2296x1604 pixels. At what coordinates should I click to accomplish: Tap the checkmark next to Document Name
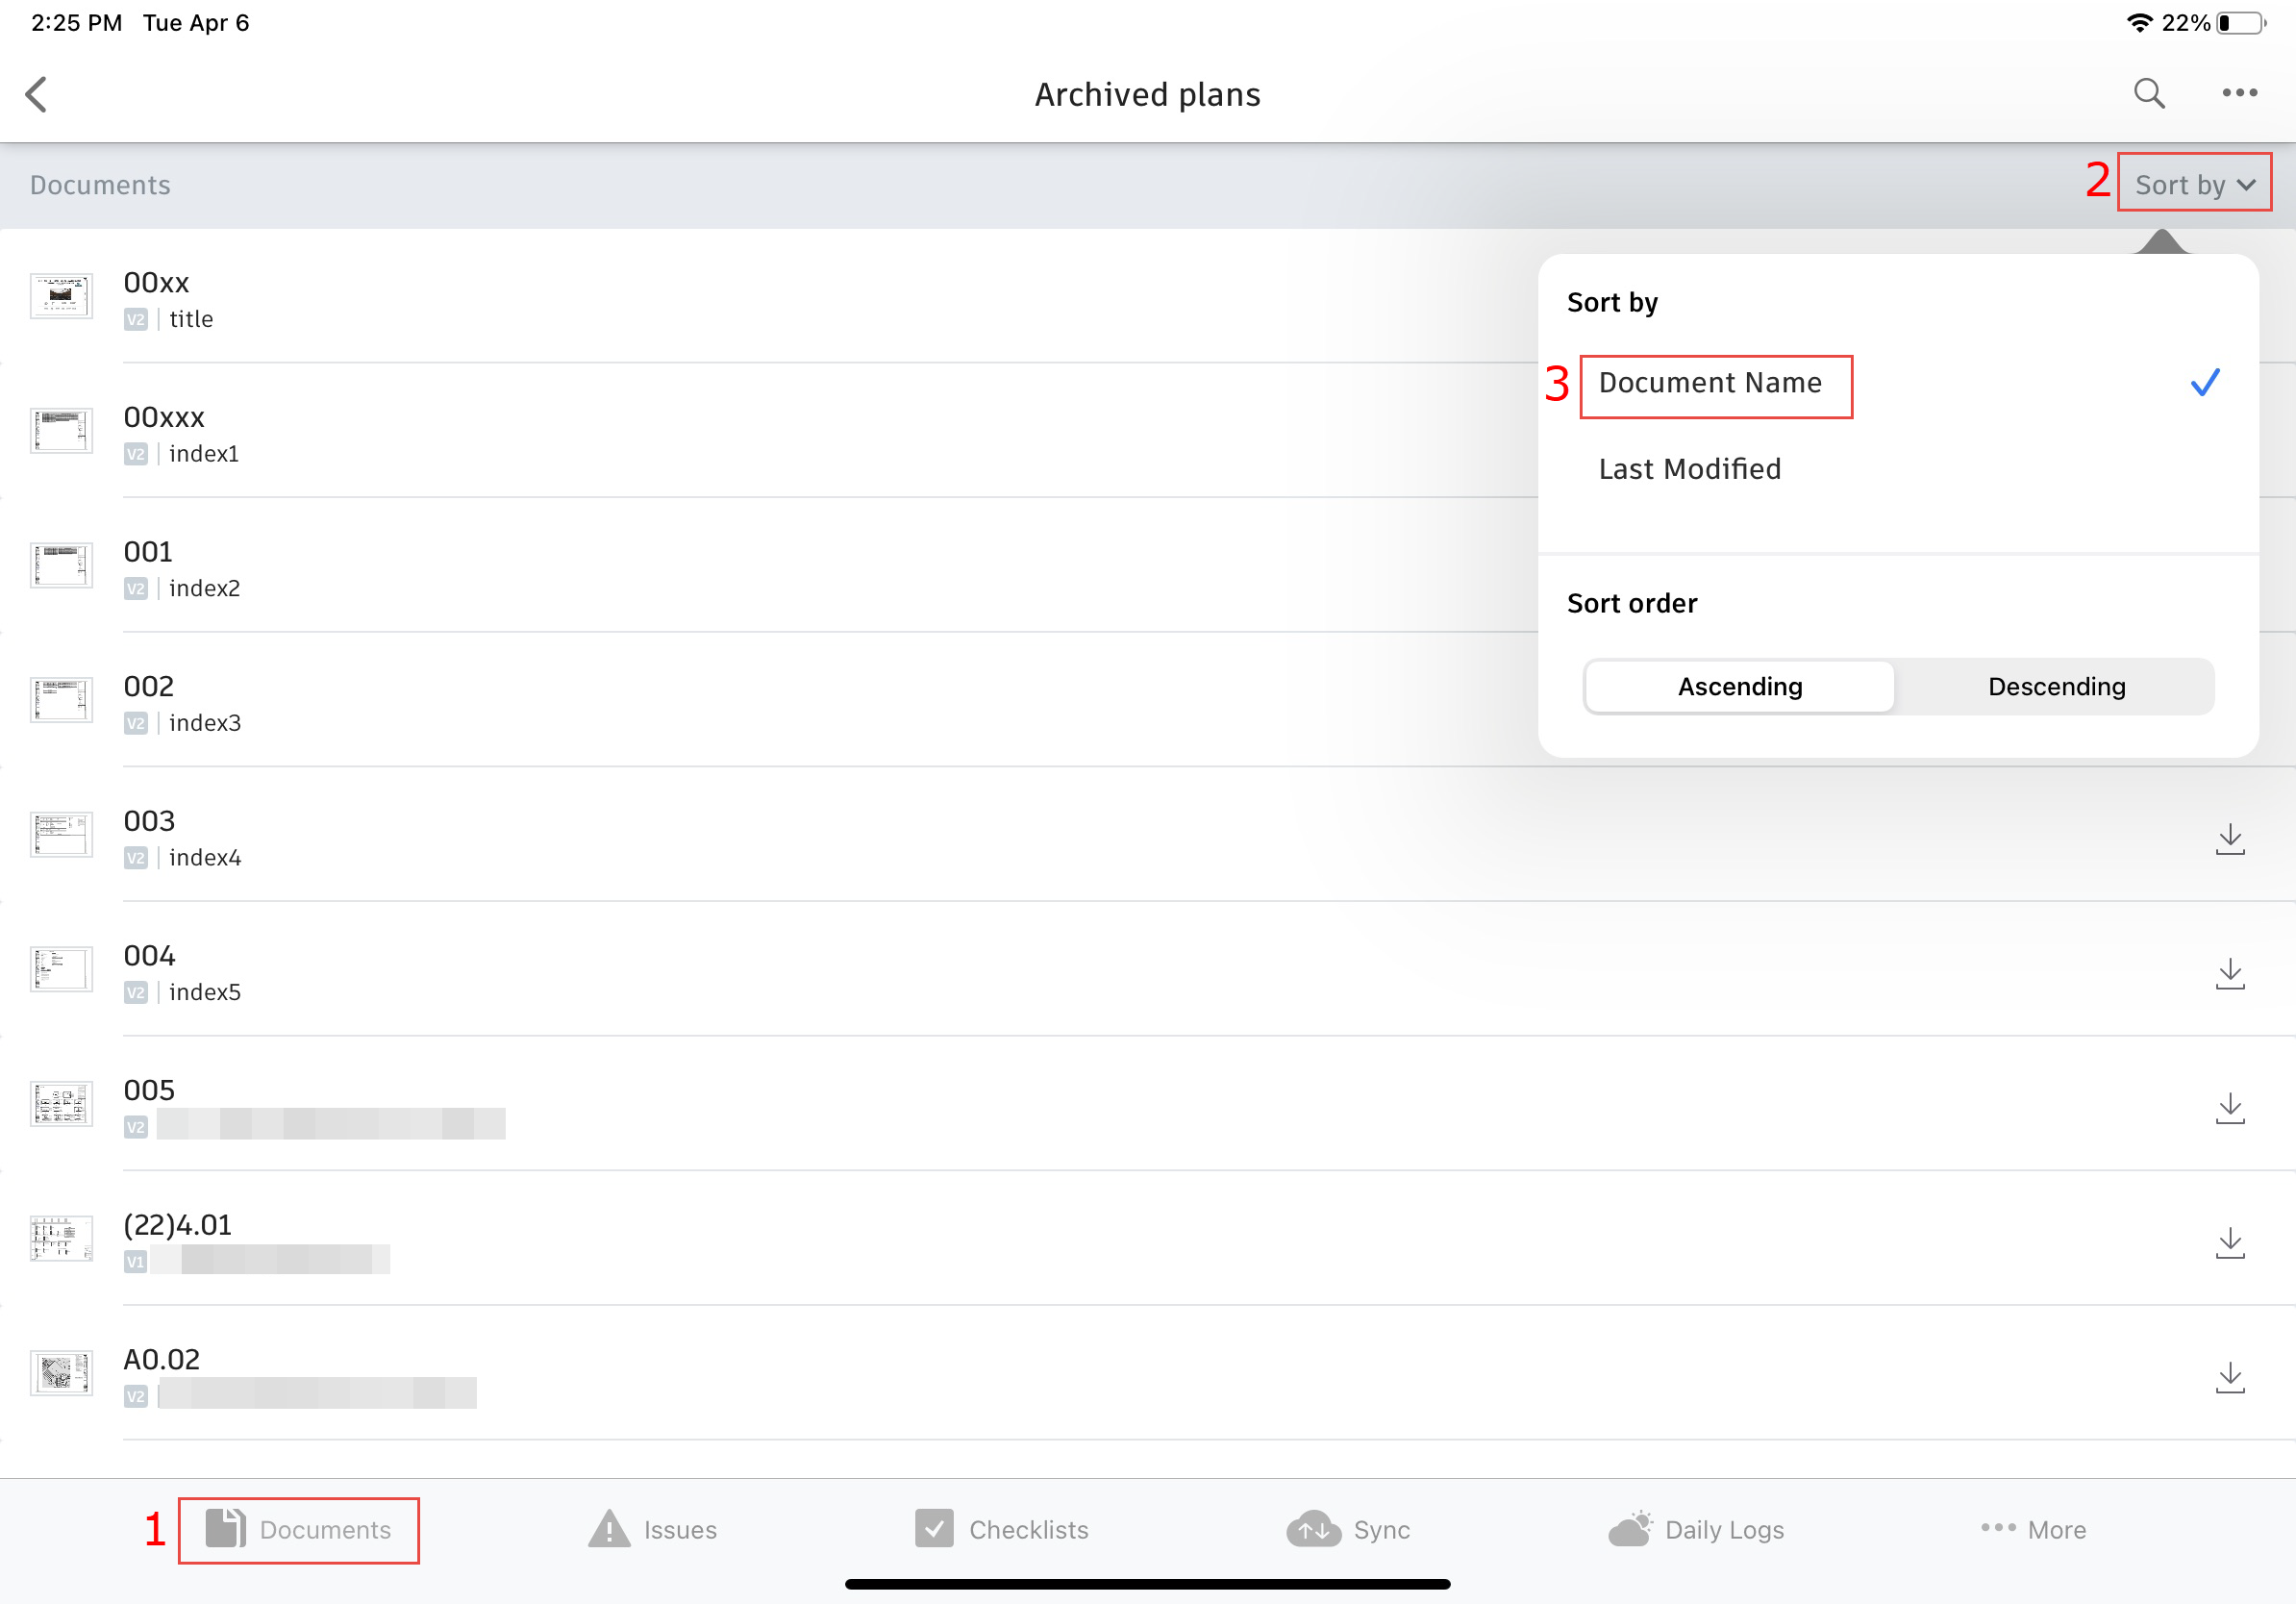click(2204, 382)
